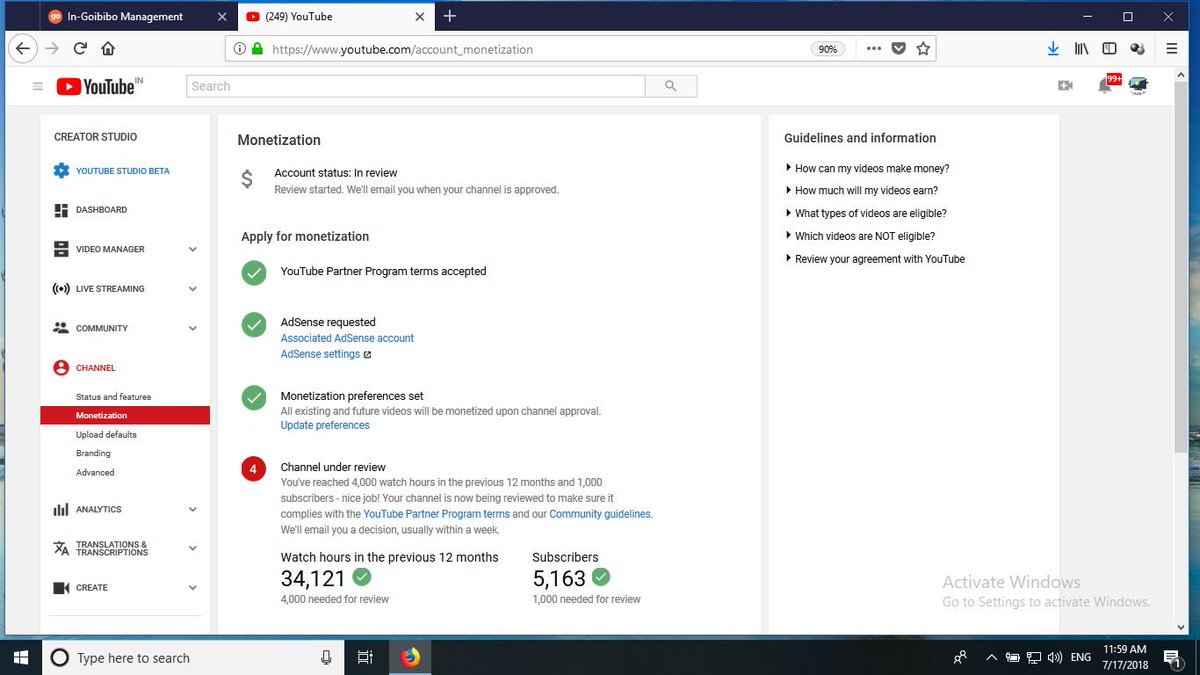
Task: Click the Firefox address bar URL
Action: click(402, 49)
